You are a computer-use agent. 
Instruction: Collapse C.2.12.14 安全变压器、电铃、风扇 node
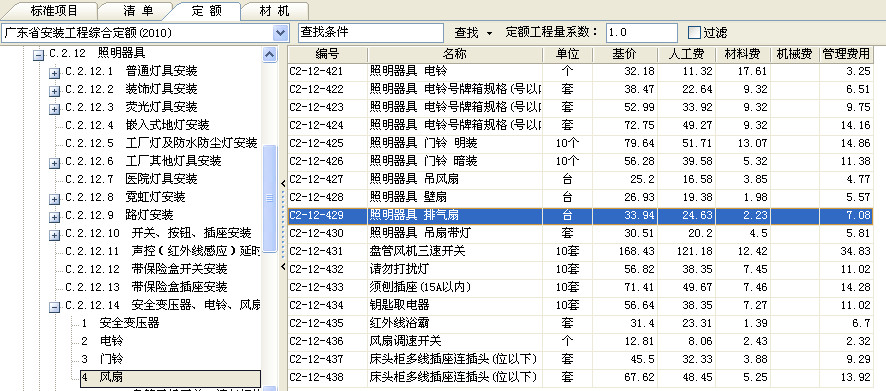pos(54,307)
